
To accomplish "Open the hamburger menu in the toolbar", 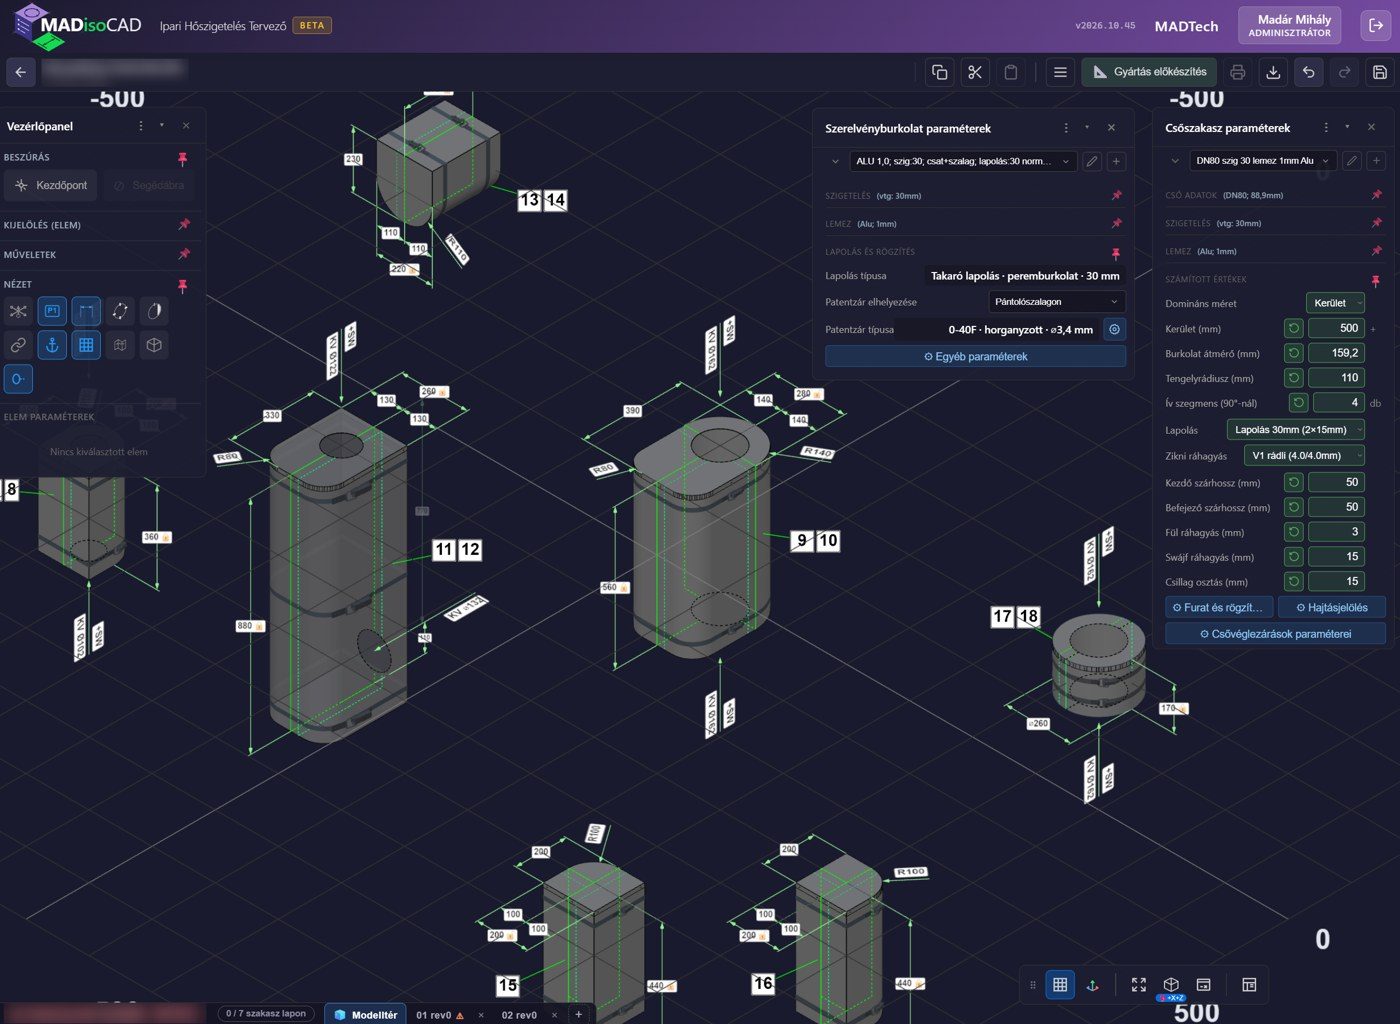I will tap(1060, 72).
